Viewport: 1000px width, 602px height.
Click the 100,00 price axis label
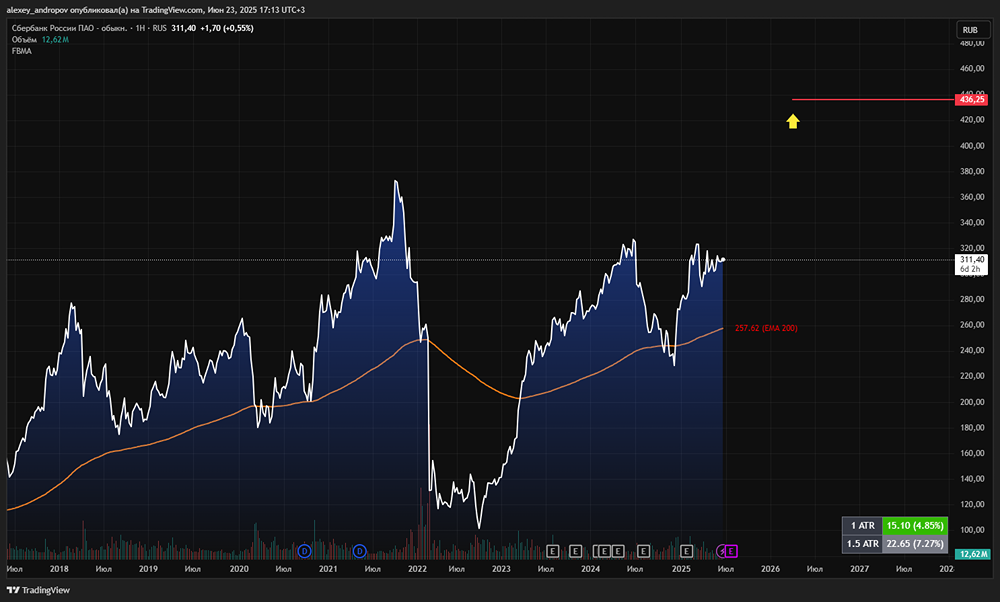pos(972,531)
